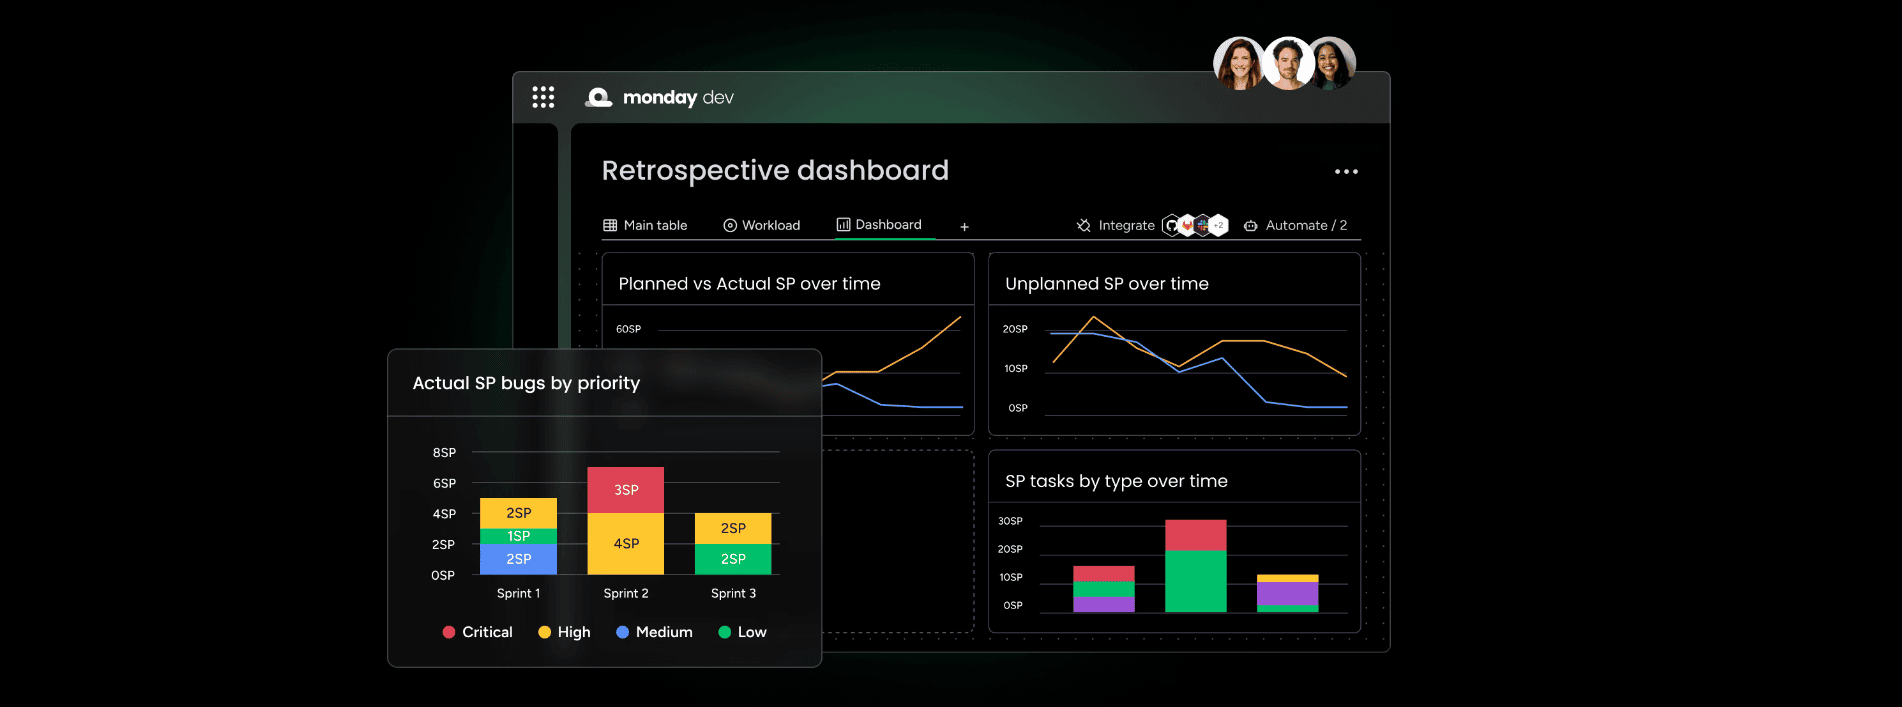Image resolution: width=1902 pixels, height=707 pixels.
Task: Switch to the Workload tab
Action: [761, 226]
